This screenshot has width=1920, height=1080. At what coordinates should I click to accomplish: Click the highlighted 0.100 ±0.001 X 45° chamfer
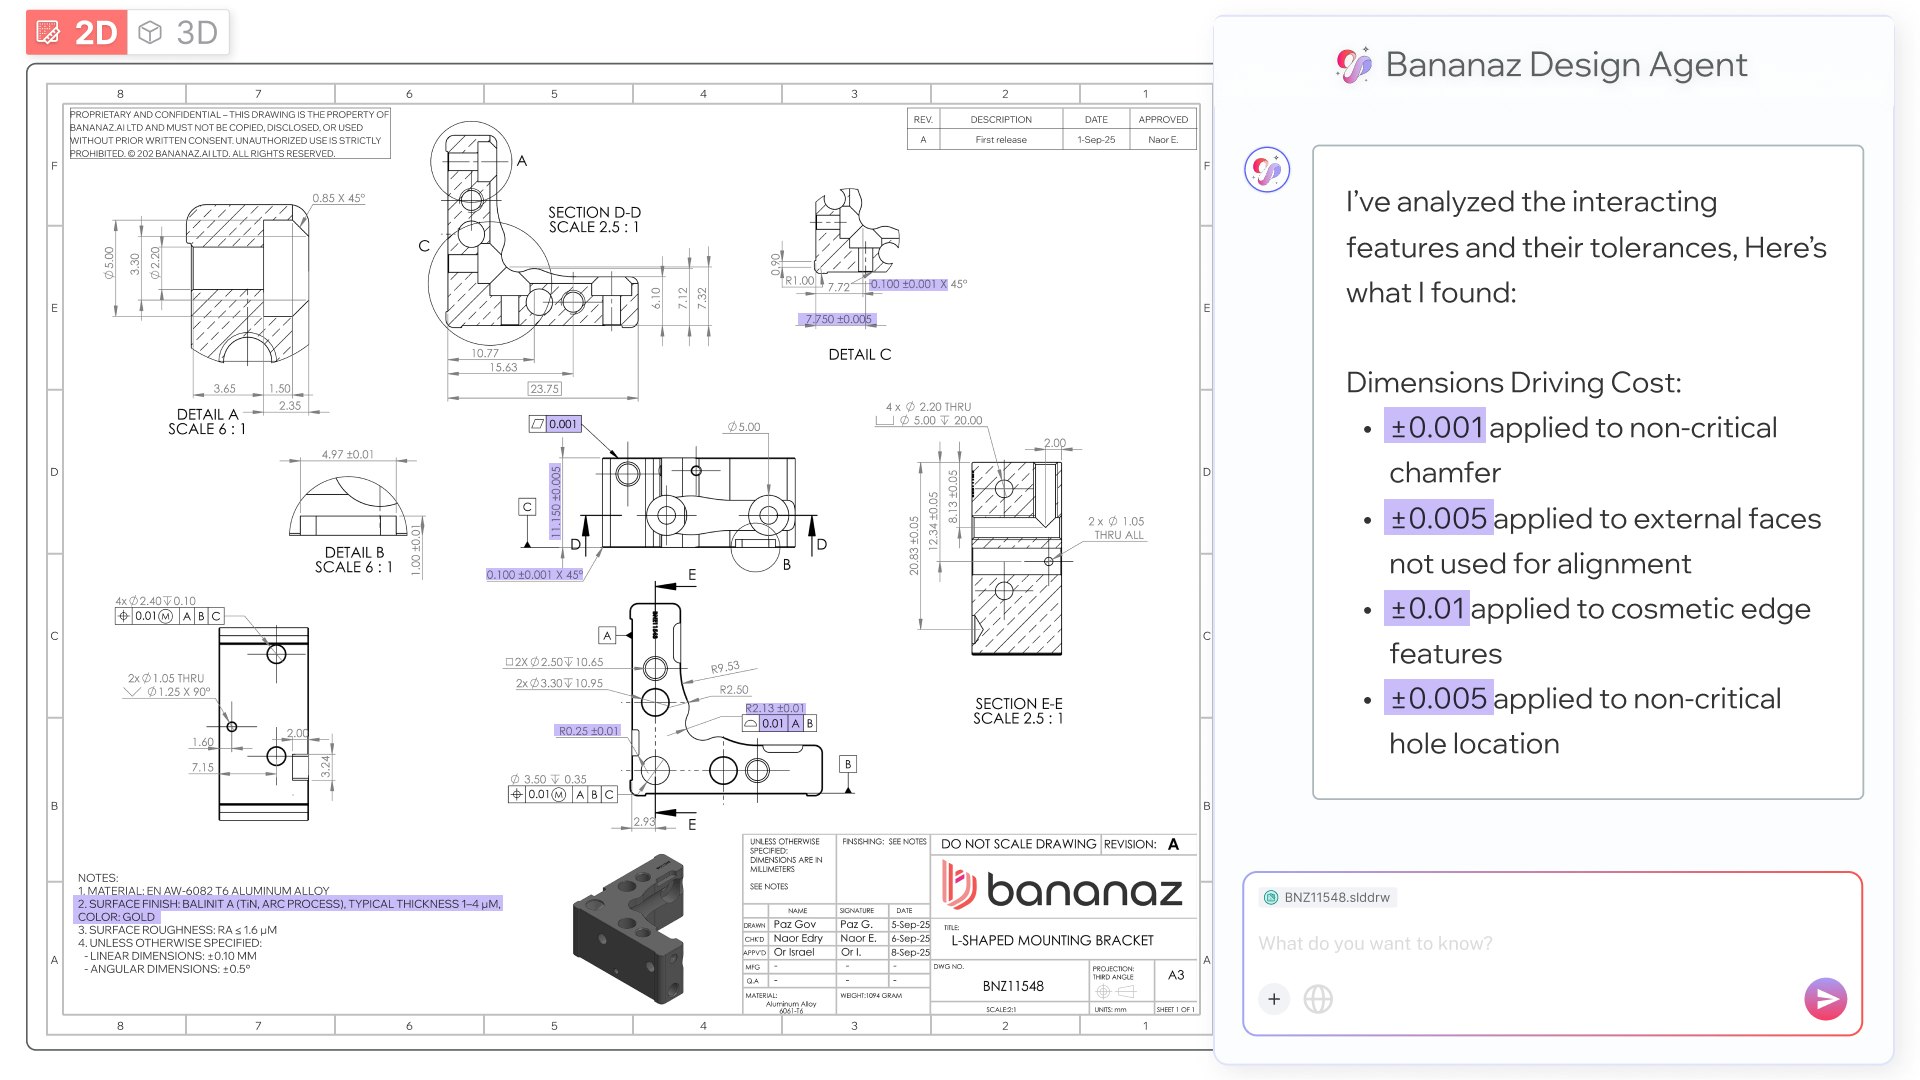[537, 575]
